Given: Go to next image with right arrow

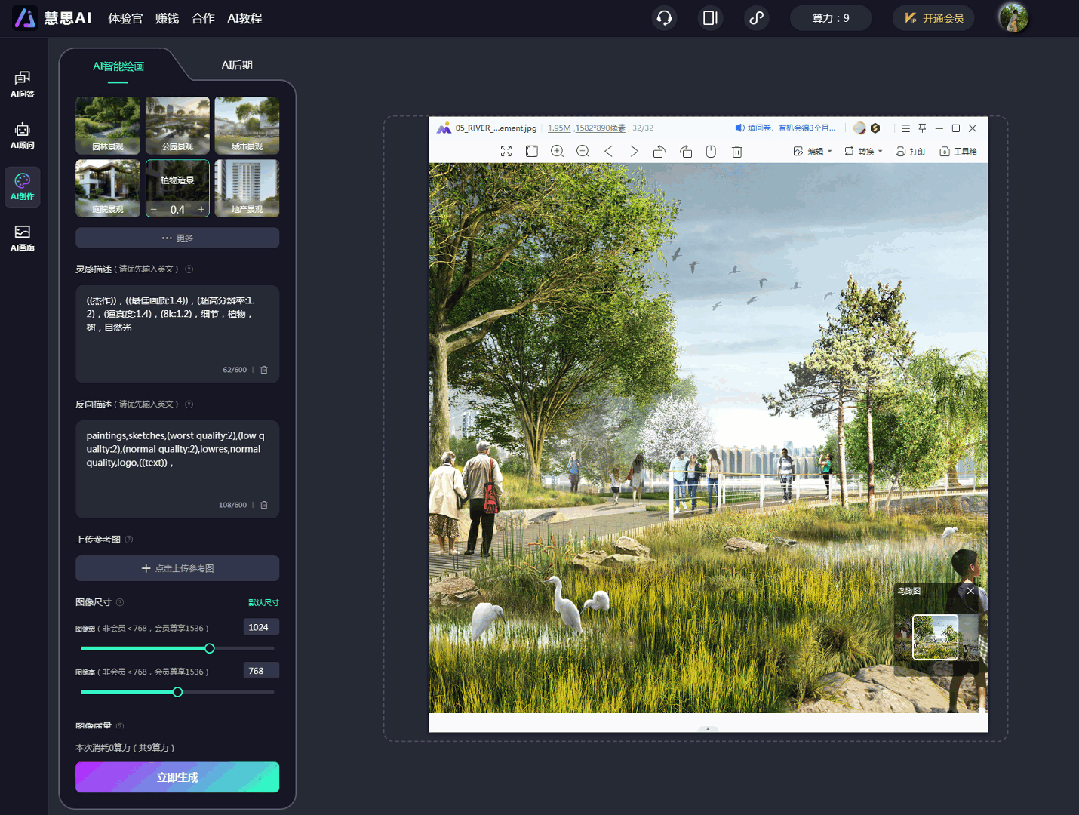Looking at the screenshot, I should coord(634,151).
